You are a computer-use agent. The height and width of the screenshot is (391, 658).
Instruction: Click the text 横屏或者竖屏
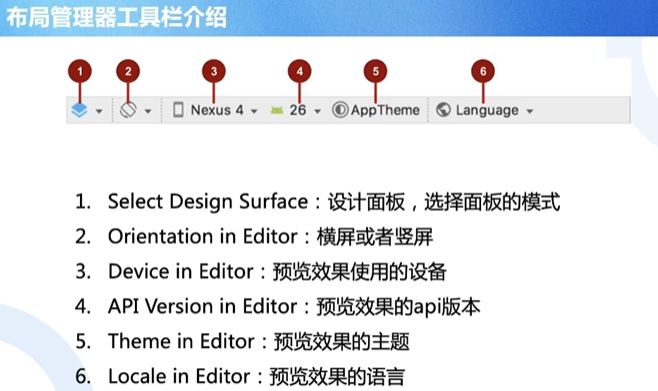coord(374,237)
